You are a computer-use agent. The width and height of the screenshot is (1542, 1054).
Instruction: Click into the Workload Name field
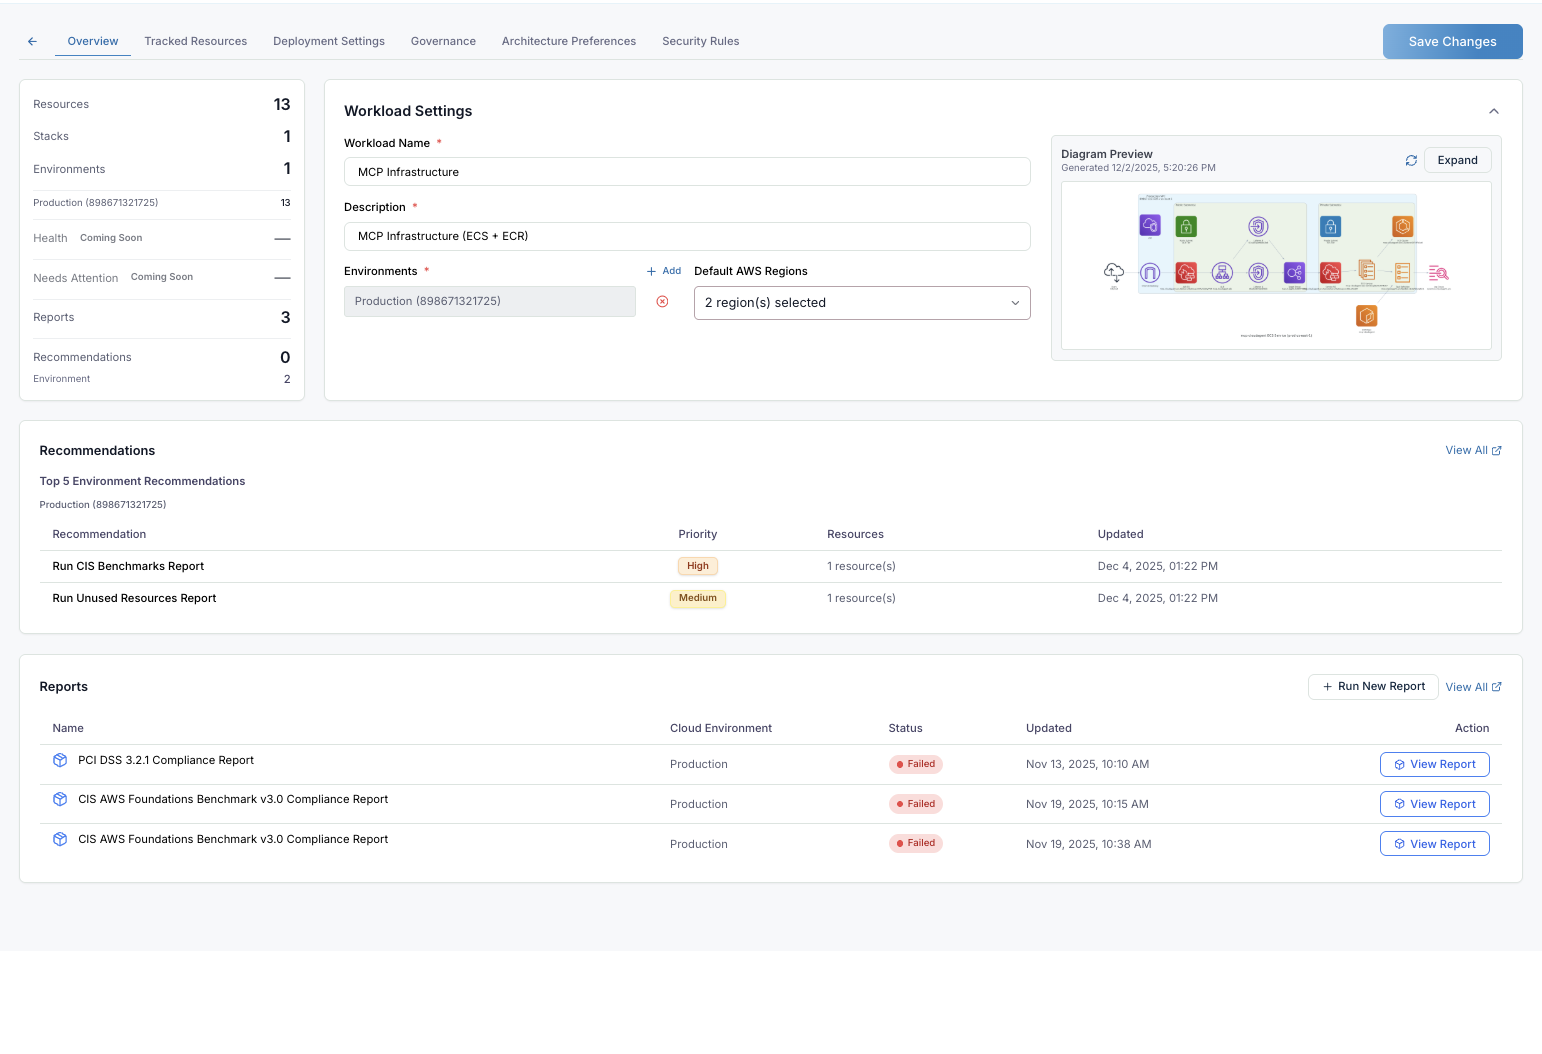[x=686, y=172]
